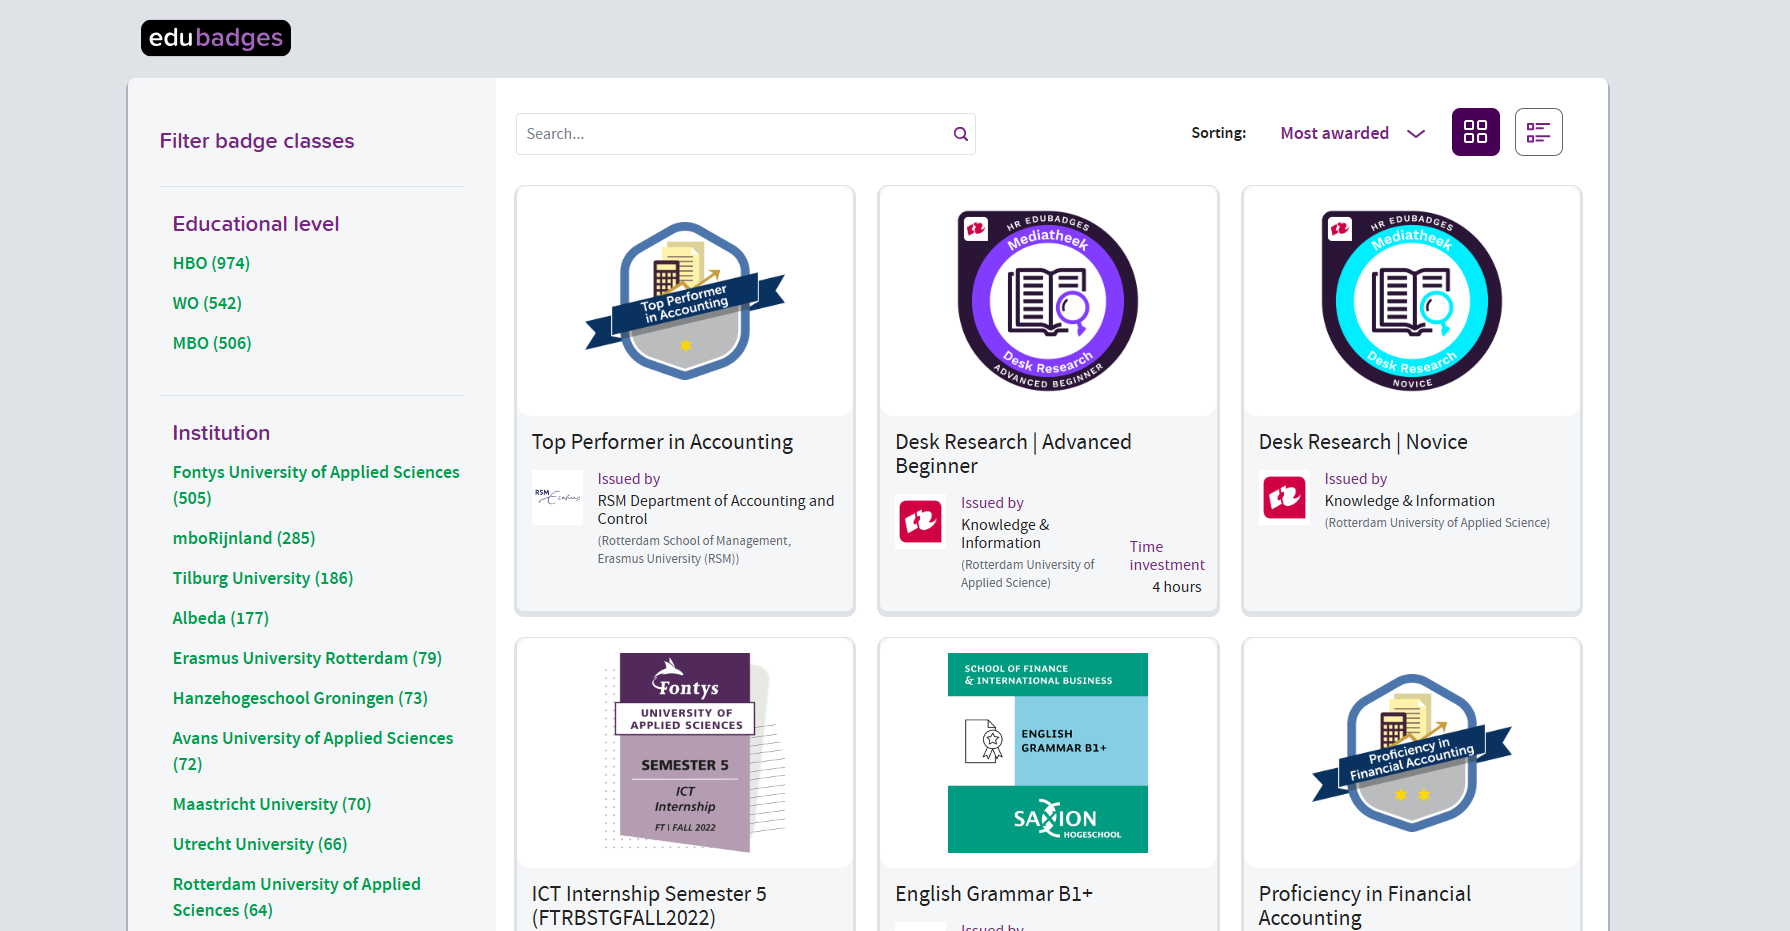Open Top Performer in Accounting badge image
The image size is (1790, 931).
(x=685, y=301)
